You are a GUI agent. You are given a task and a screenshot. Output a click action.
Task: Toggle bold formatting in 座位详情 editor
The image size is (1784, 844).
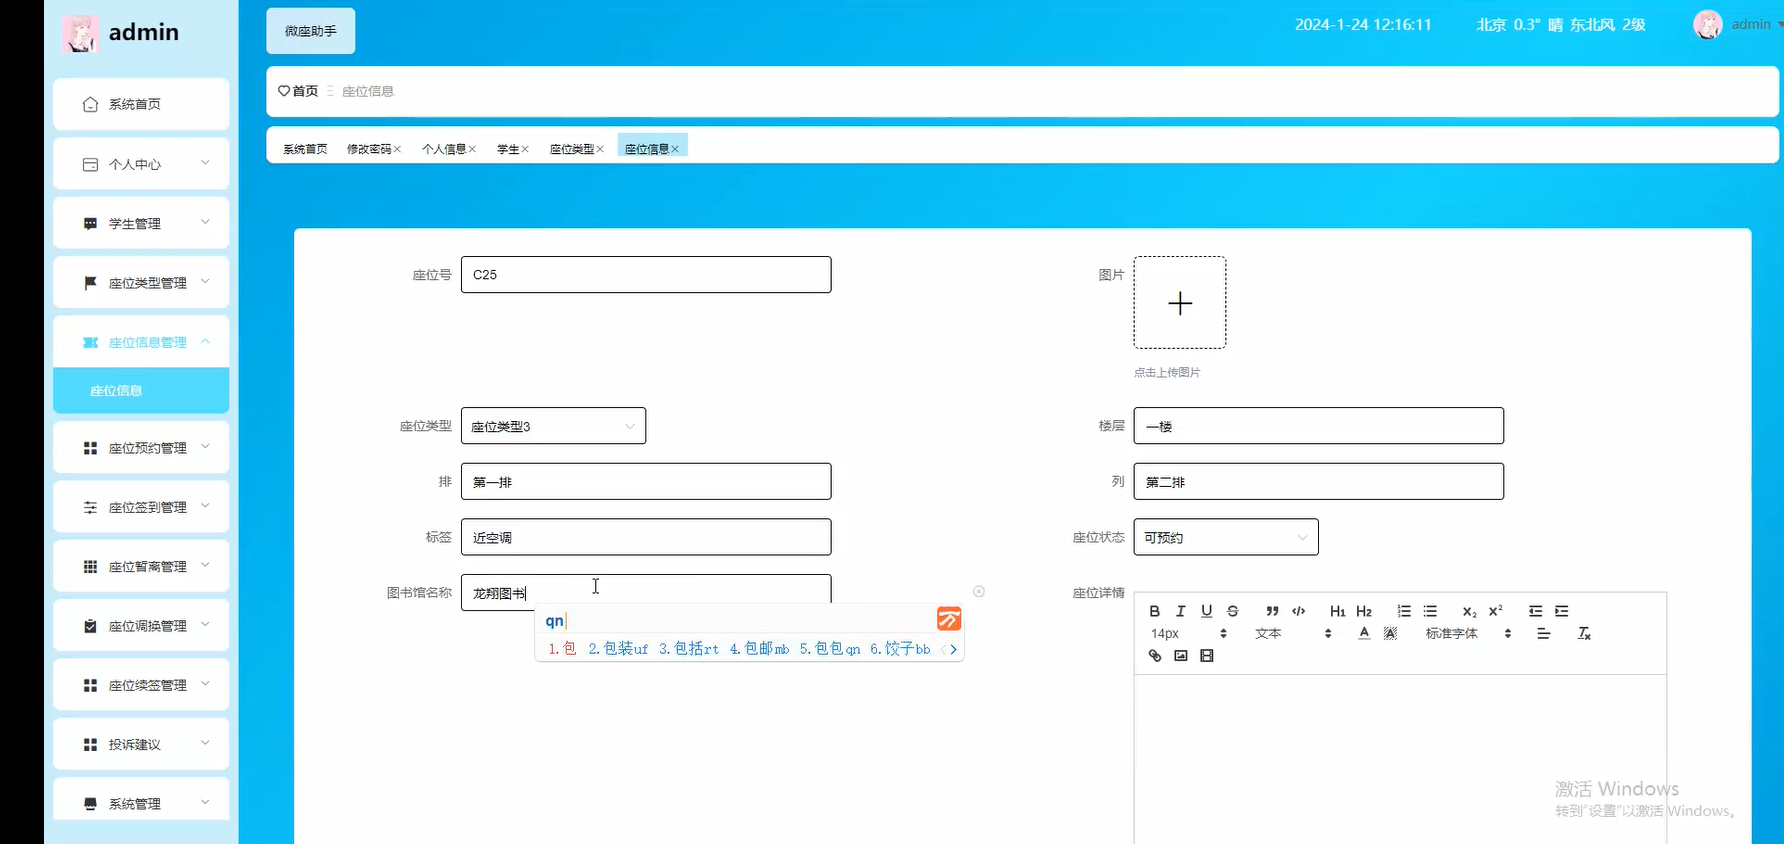pos(1155,611)
